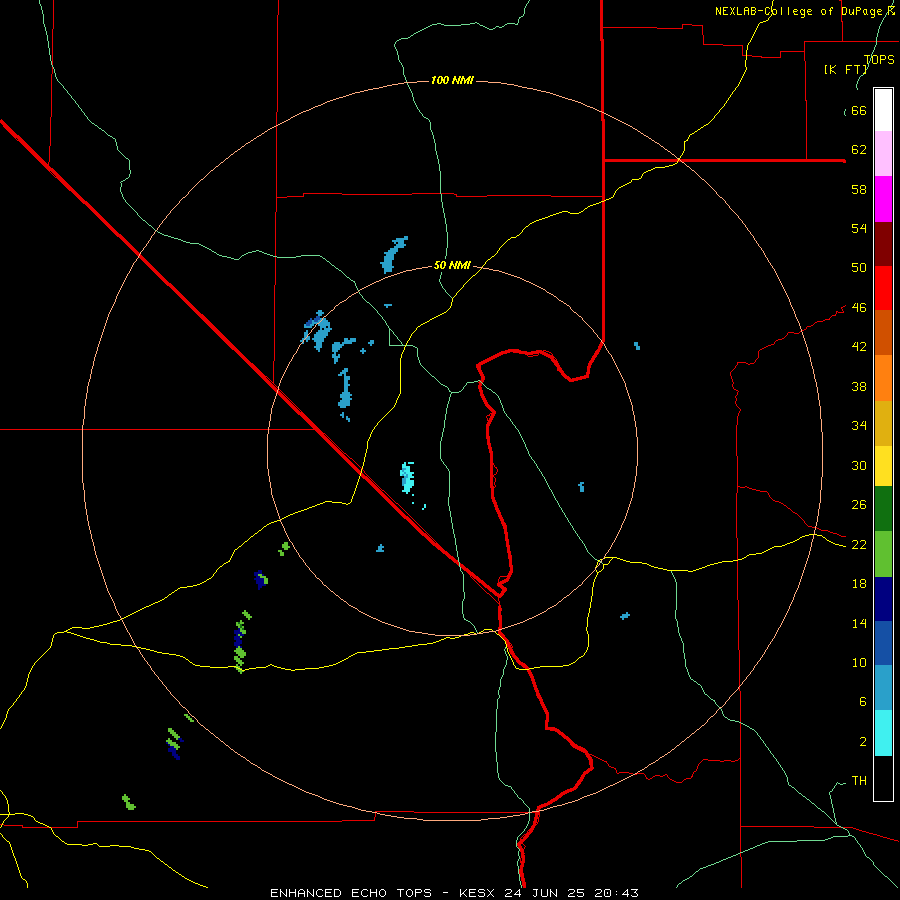Click the "38" legend value
The image size is (900, 900).
(x=859, y=386)
